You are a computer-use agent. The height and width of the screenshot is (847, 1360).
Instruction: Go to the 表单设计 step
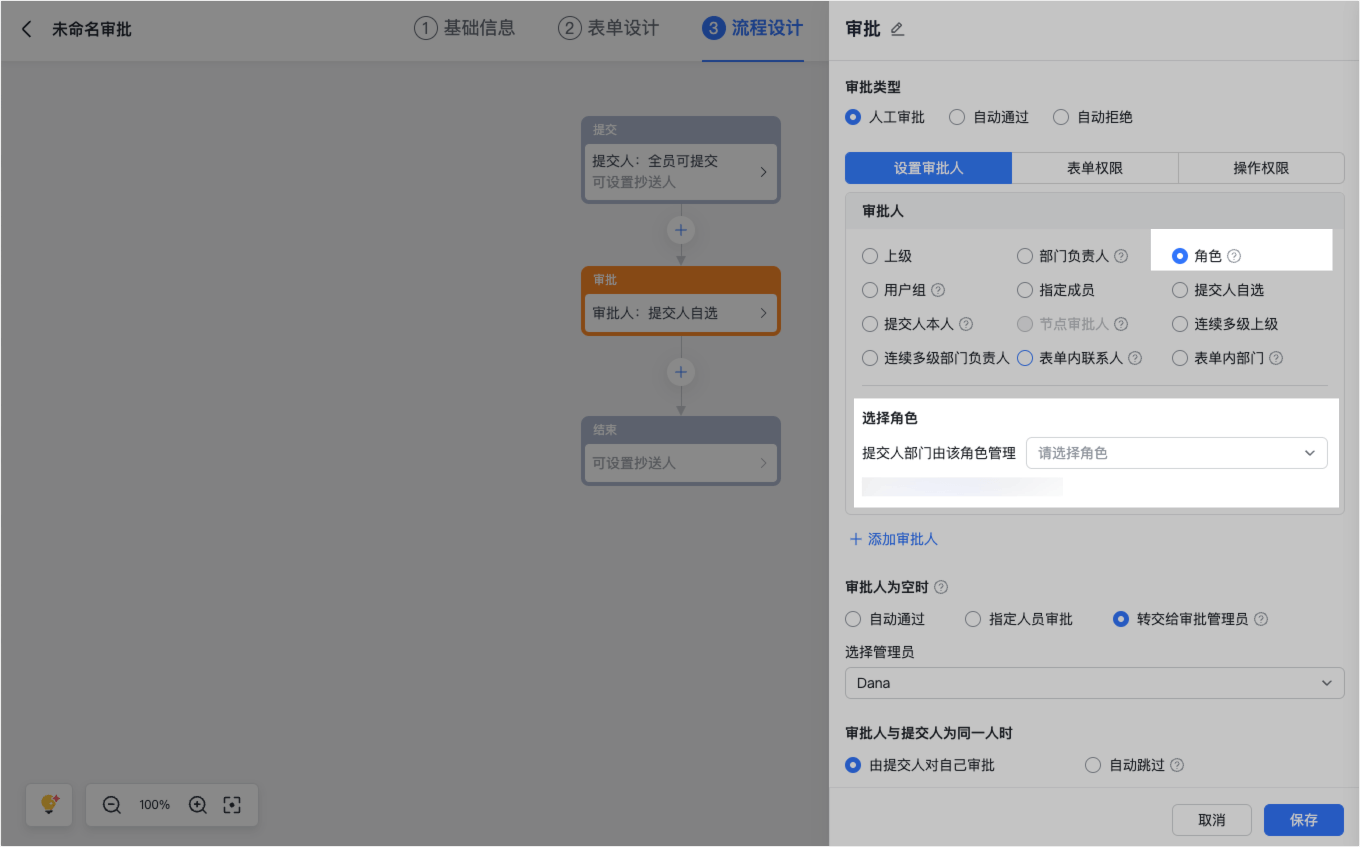[x=608, y=28]
